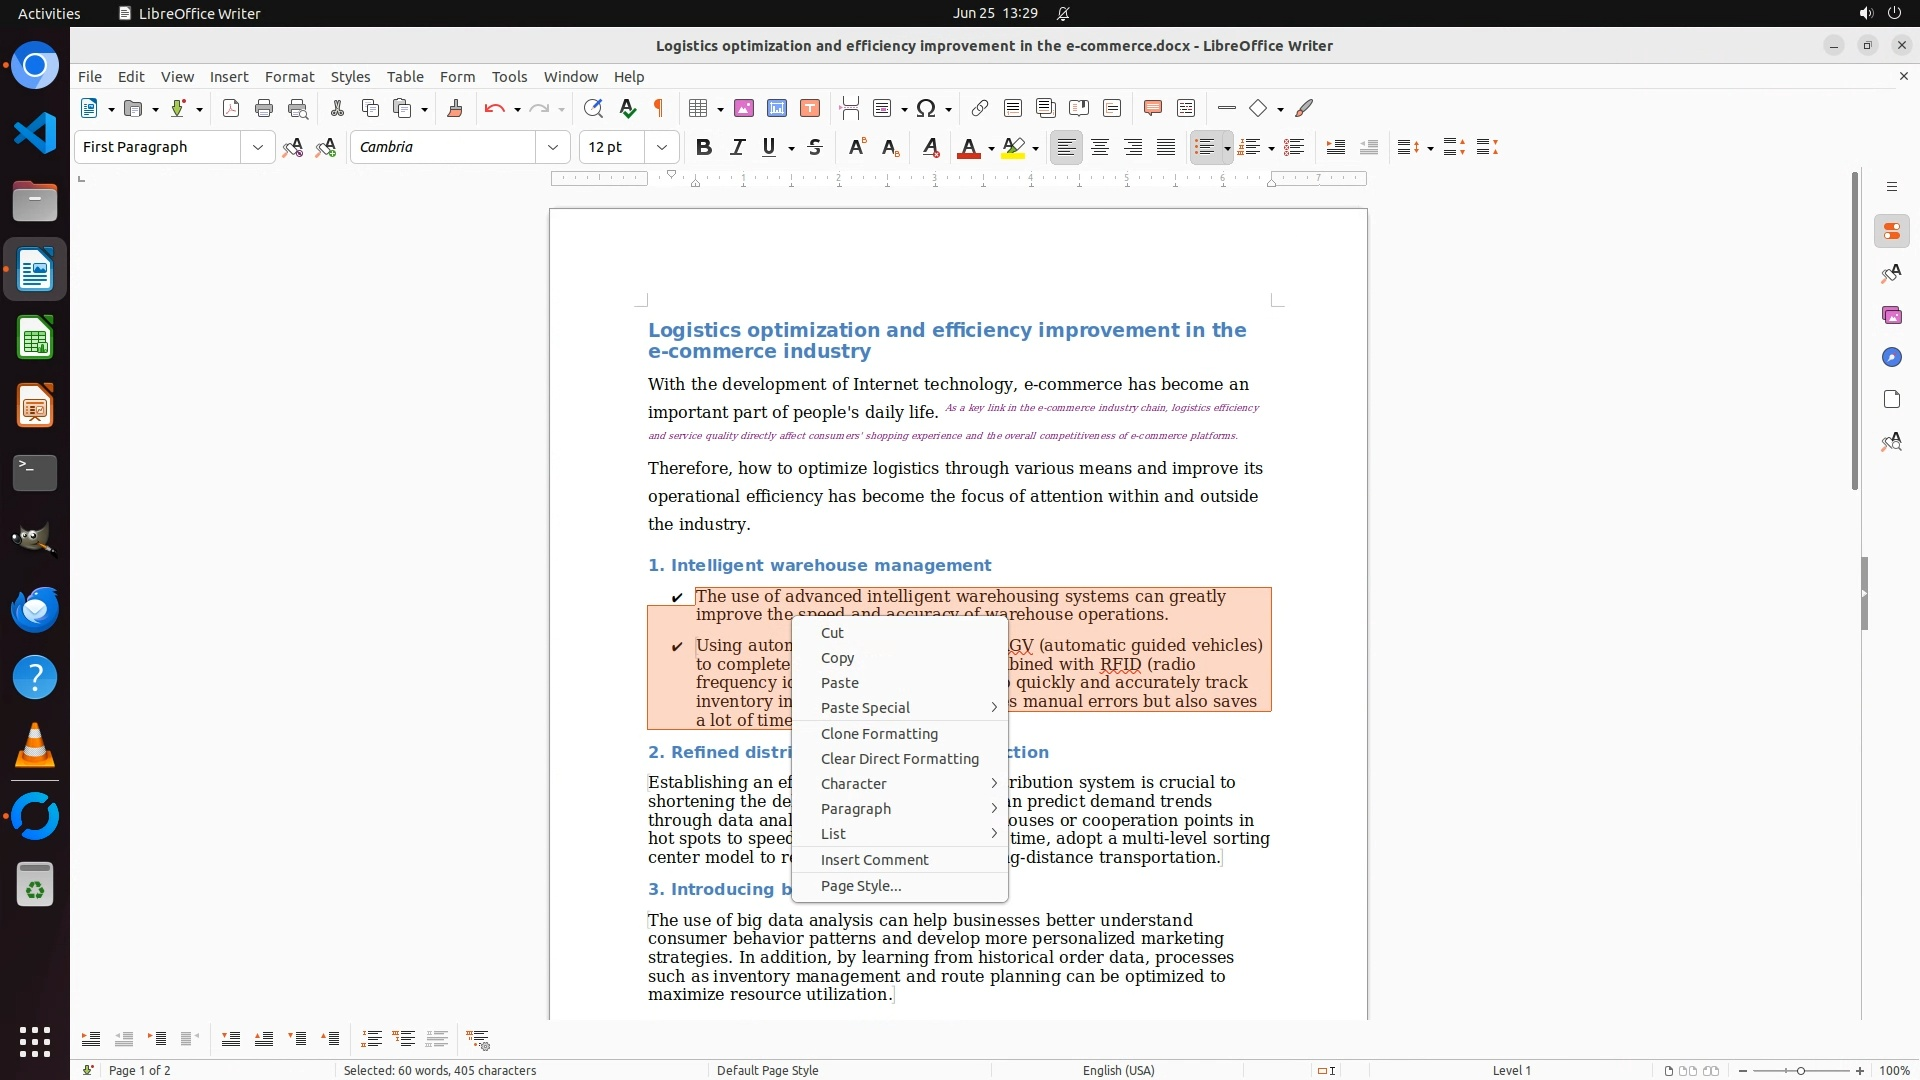Click Insert Comment in context menu
The height and width of the screenshot is (1080, 1920).
tap(874, 860)
